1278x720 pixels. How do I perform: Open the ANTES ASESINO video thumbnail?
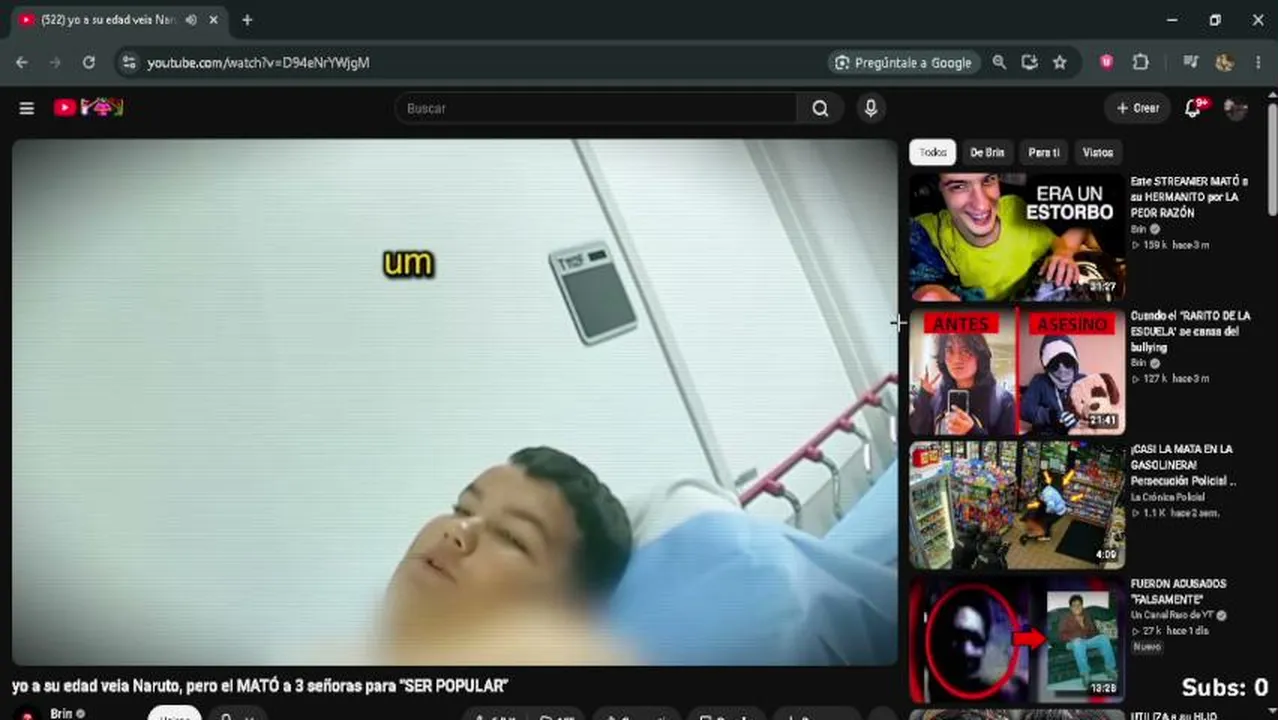click(1017, 371)
